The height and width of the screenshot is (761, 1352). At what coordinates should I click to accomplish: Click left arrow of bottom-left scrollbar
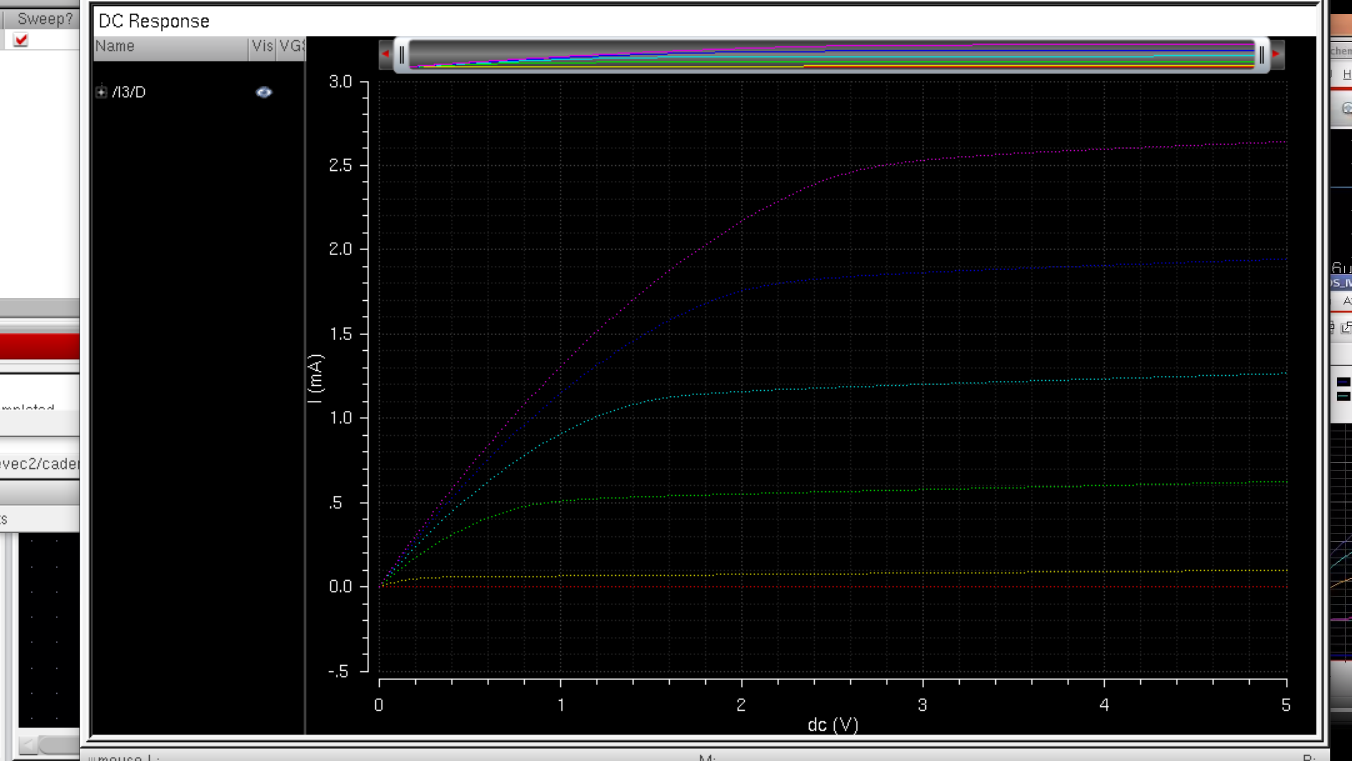[x=28, y=744]
